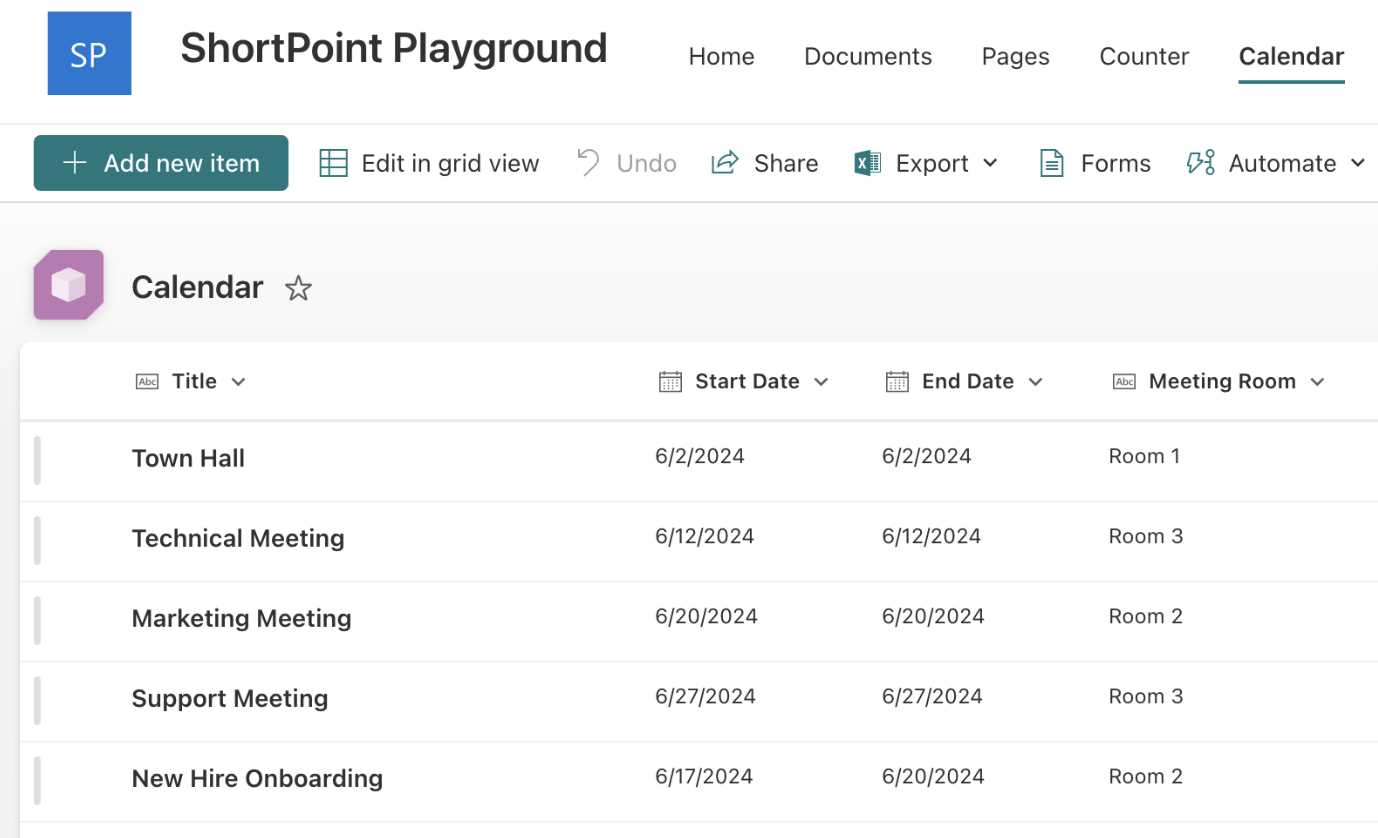Click Support Meeting start date 6/27/2024
The height and width of the screenshot is (838, 1378).
click(x=705, y=696)
